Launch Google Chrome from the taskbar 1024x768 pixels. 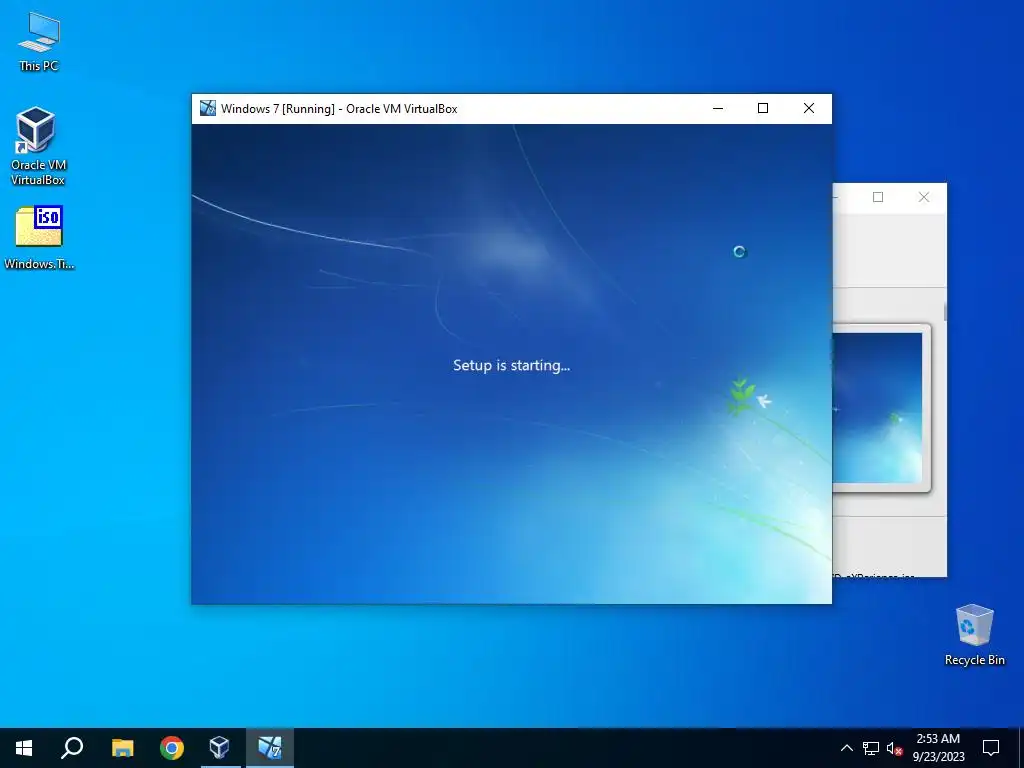click(x=172, y=748)
